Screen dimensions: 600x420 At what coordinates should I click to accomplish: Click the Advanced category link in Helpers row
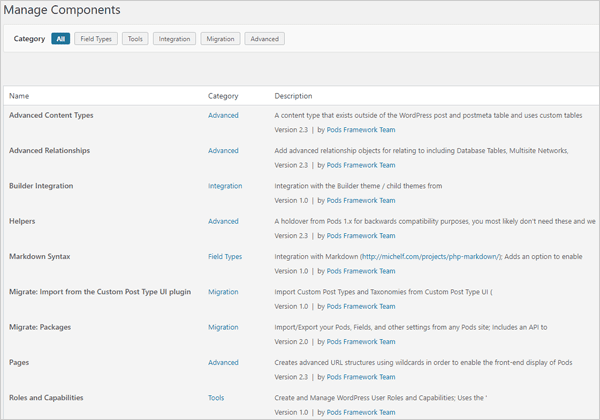pos(223,221)
